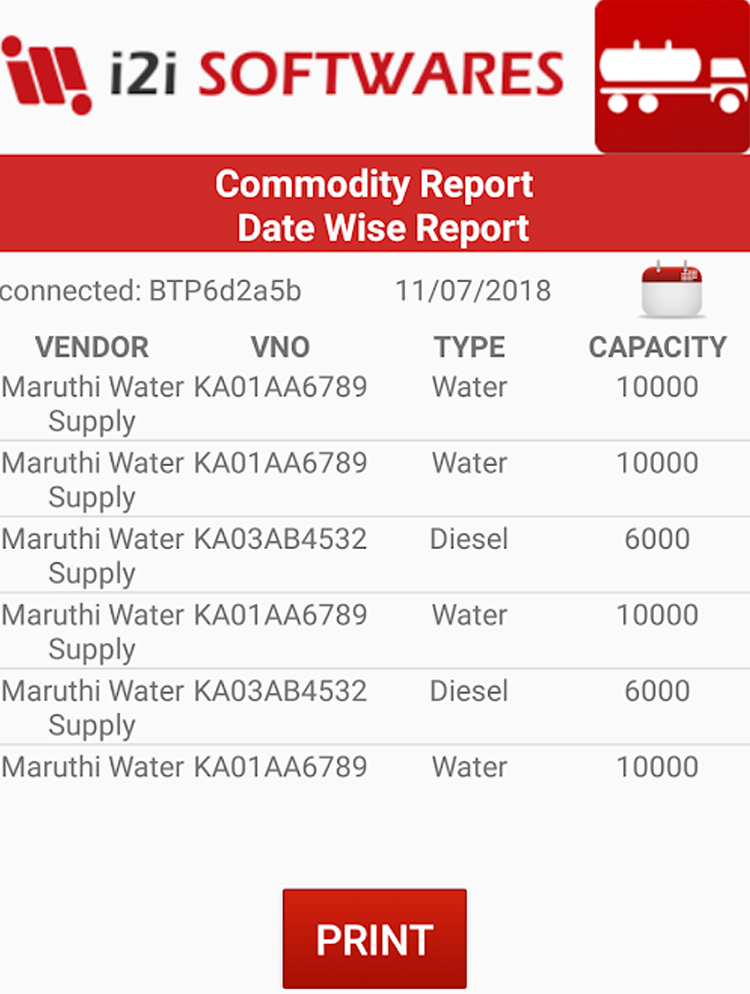This screenshot has width=750, height=994.
Task: Select the first Diesel row KA03AB4532
Action: pos(375,555)
